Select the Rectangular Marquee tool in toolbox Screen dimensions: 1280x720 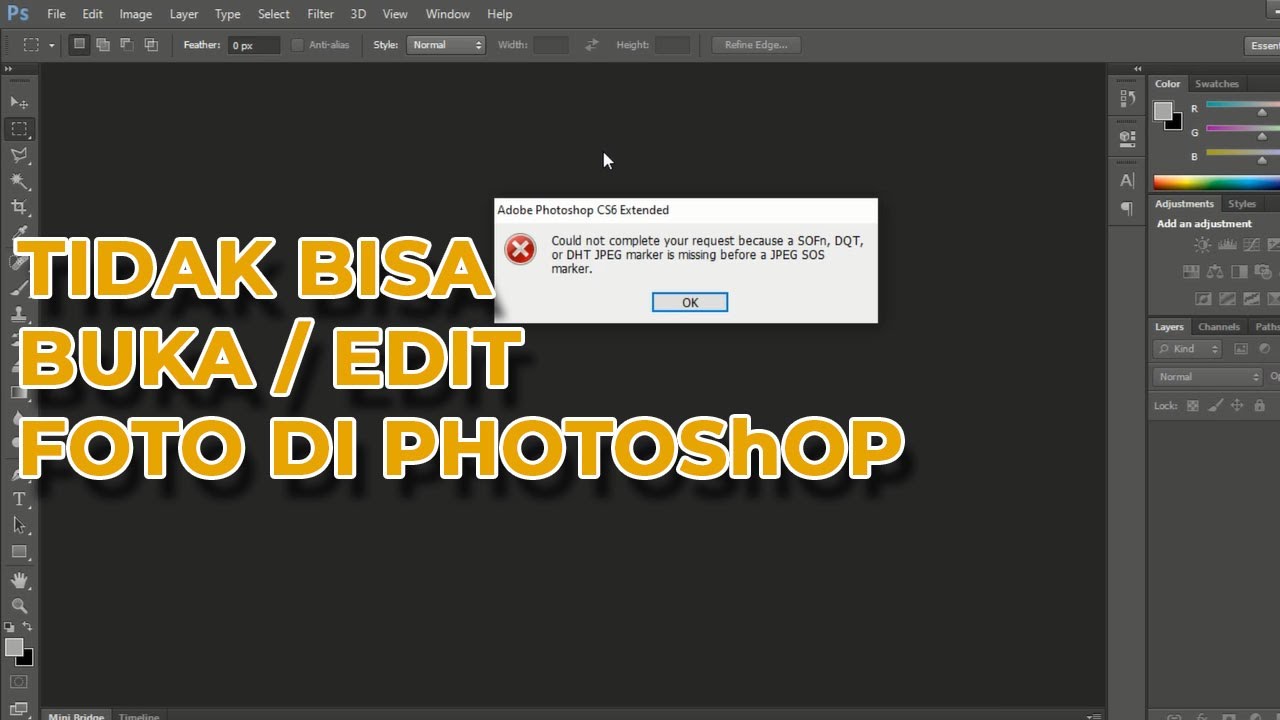pos(19,129)
